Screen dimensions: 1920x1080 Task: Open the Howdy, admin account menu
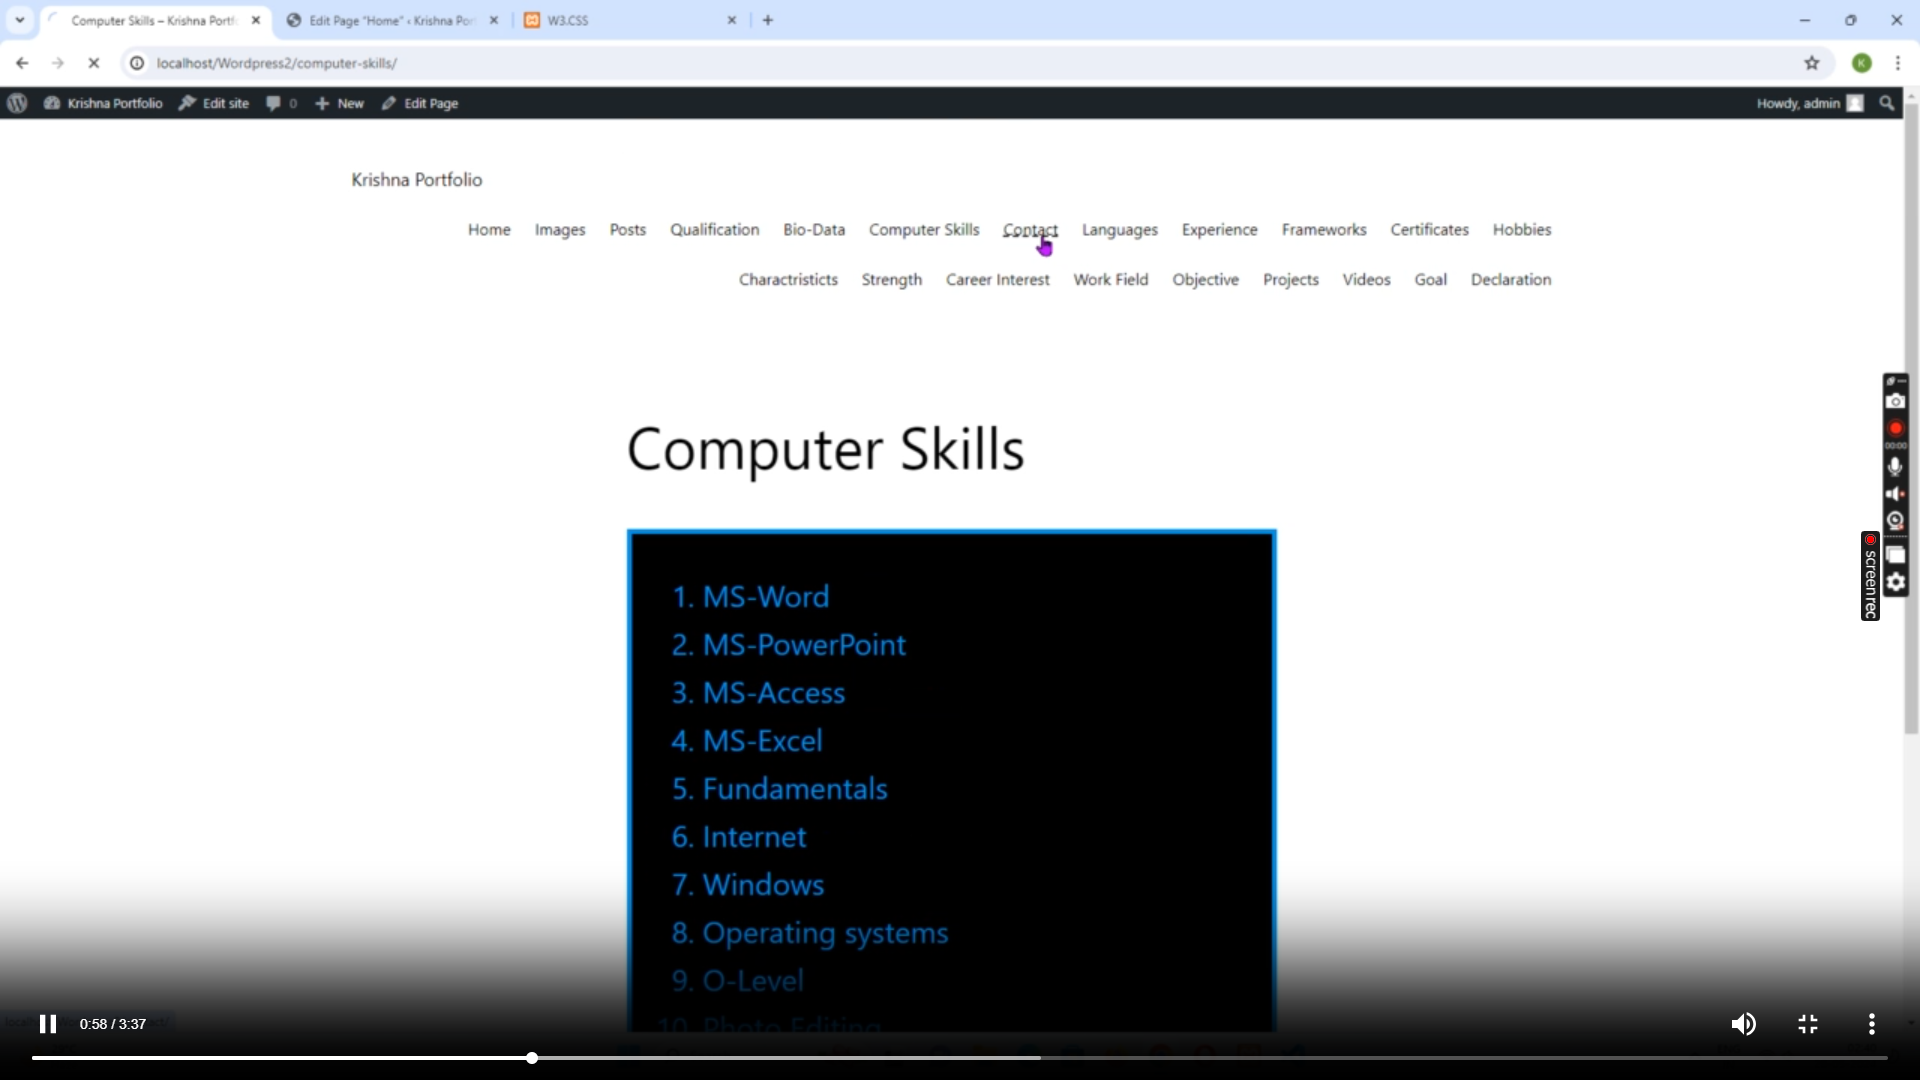pyautogui.click(x=1810, y=103)
